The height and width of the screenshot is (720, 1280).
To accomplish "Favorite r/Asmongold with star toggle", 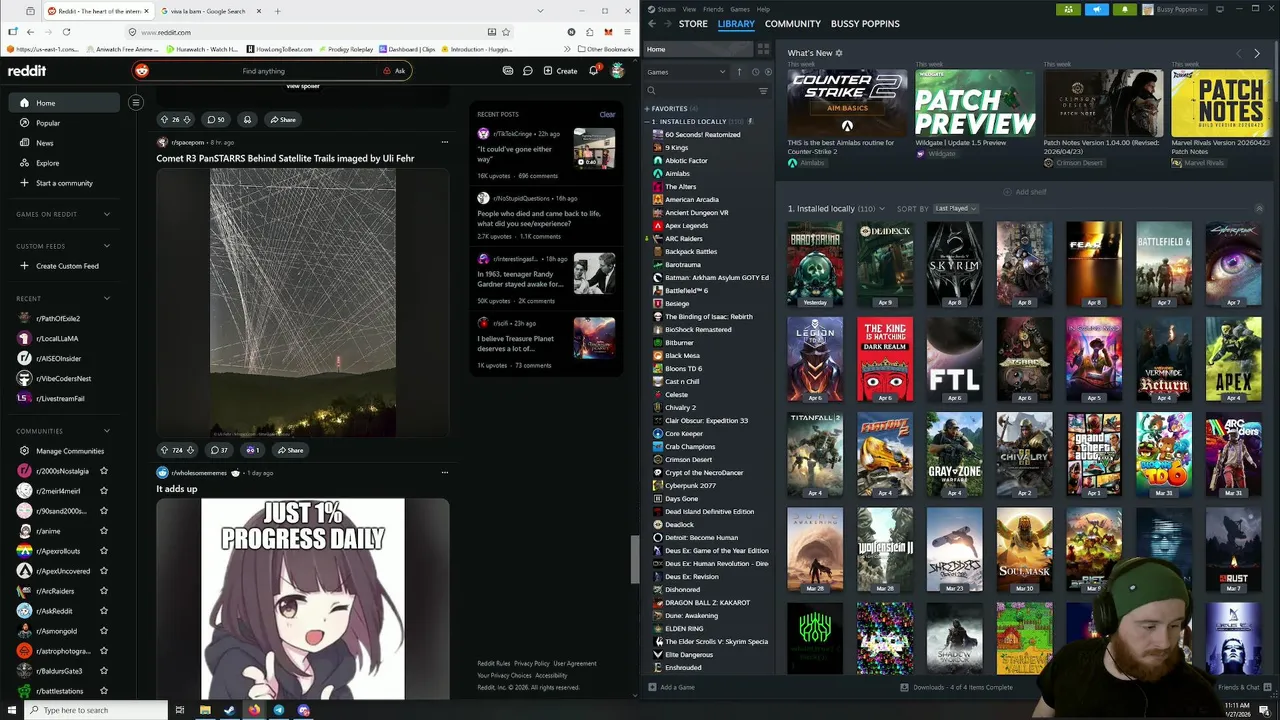I will (x=104, y=631).
